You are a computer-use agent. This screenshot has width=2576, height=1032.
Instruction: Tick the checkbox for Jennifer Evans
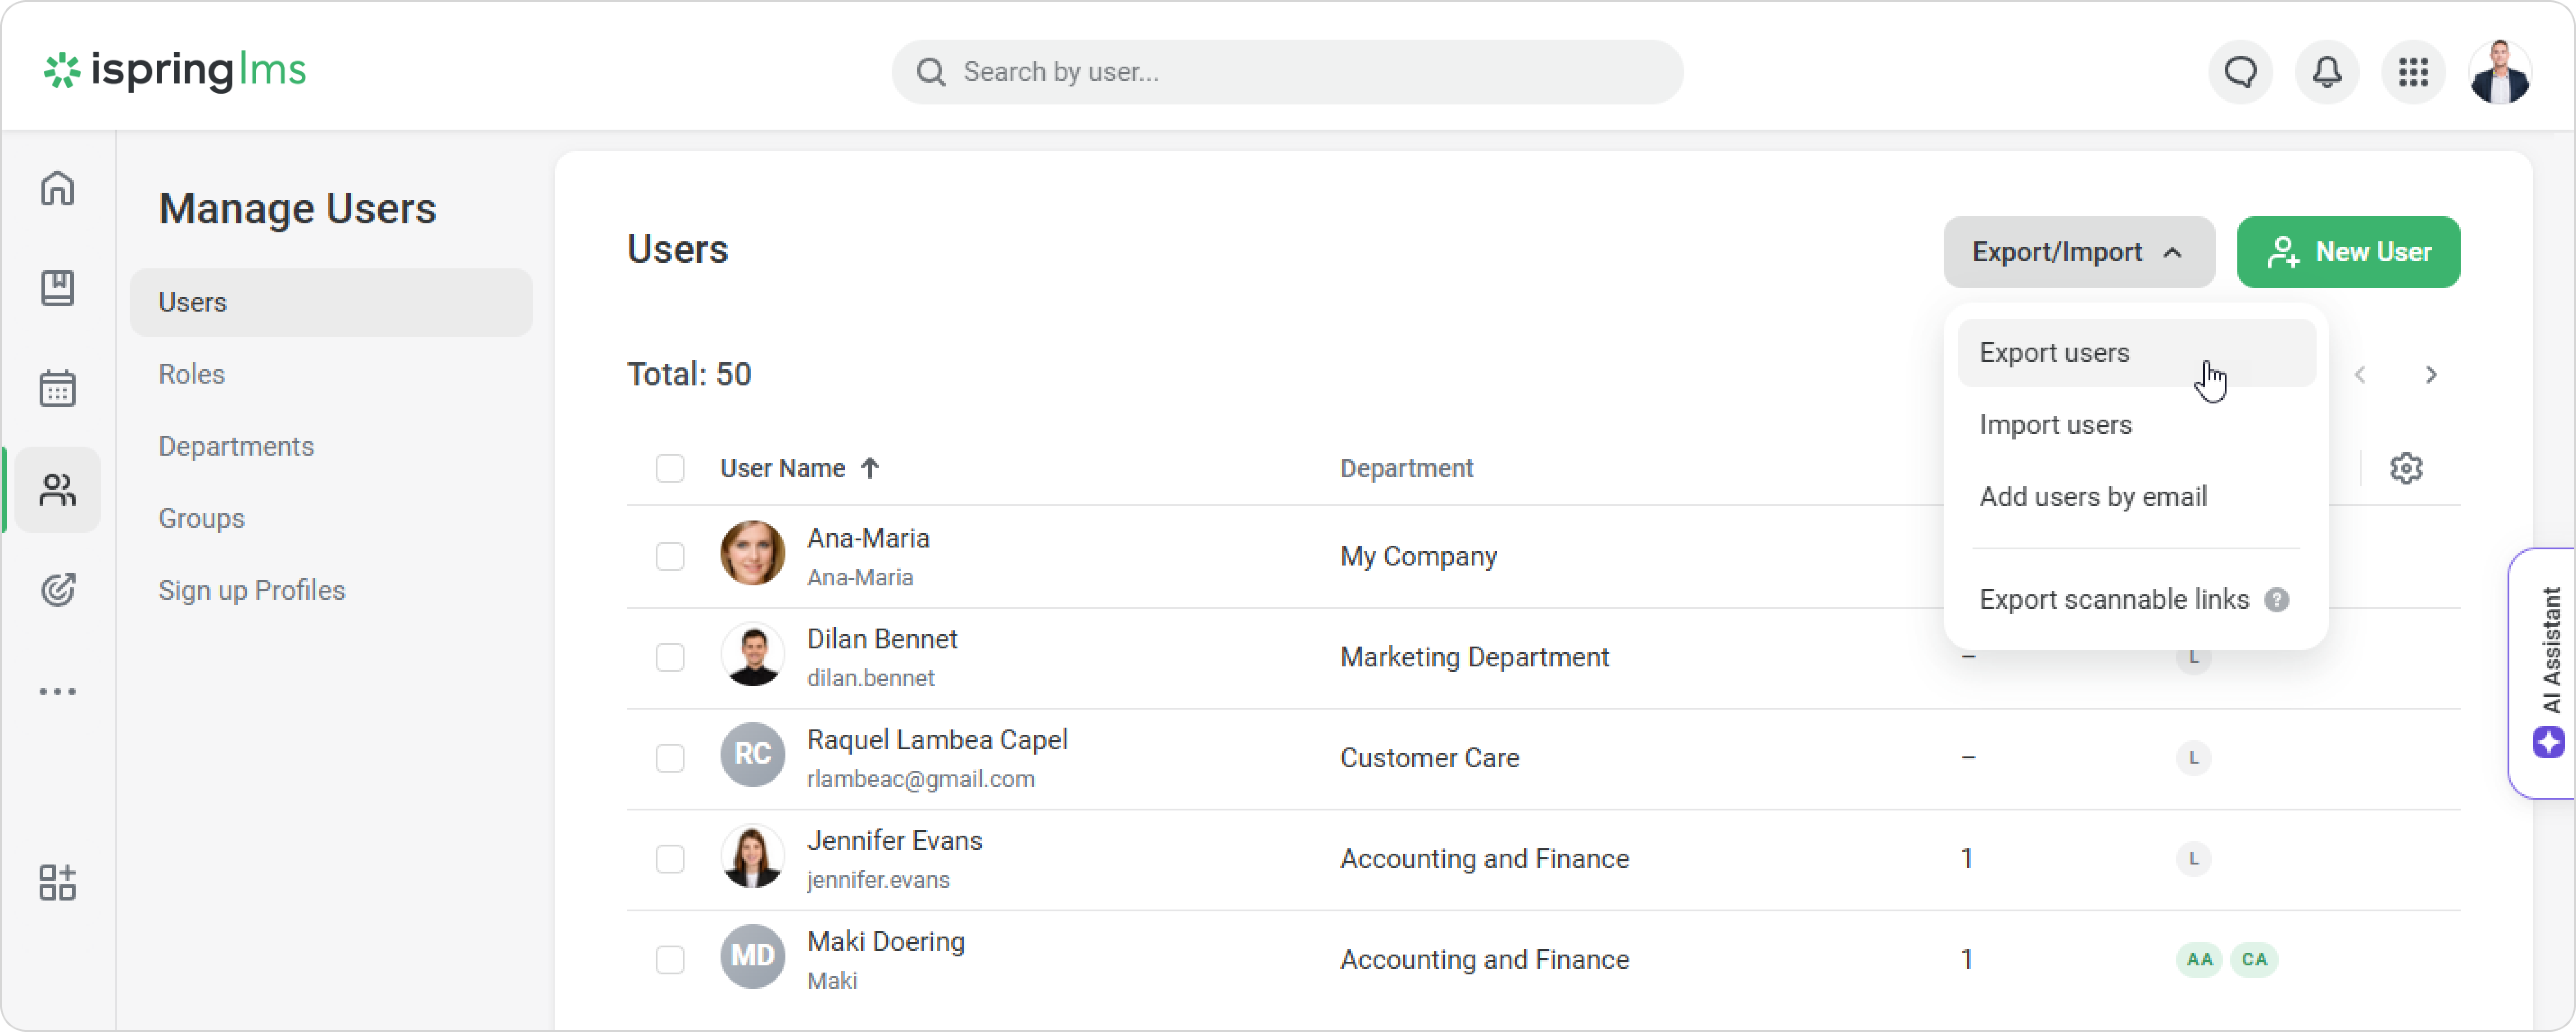669,859
